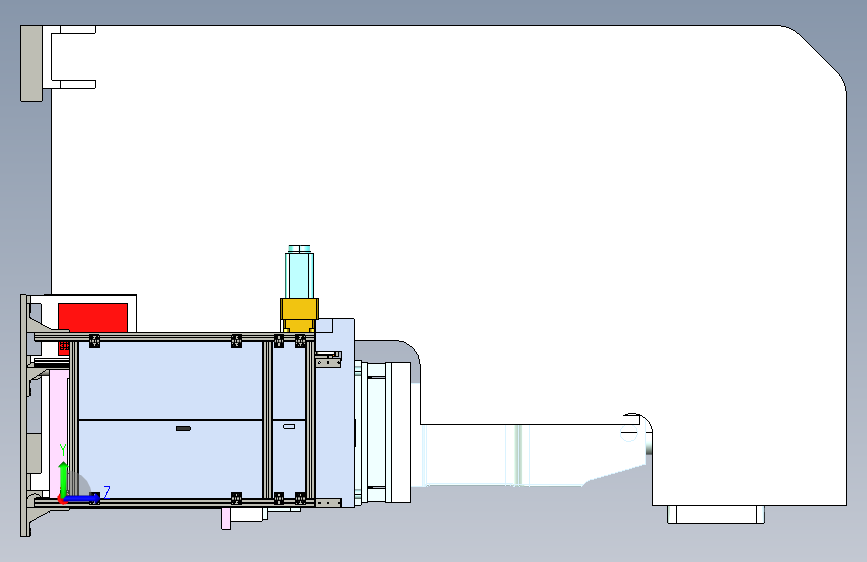
Task: Select the small pink part under the frame
Action: 226,518
